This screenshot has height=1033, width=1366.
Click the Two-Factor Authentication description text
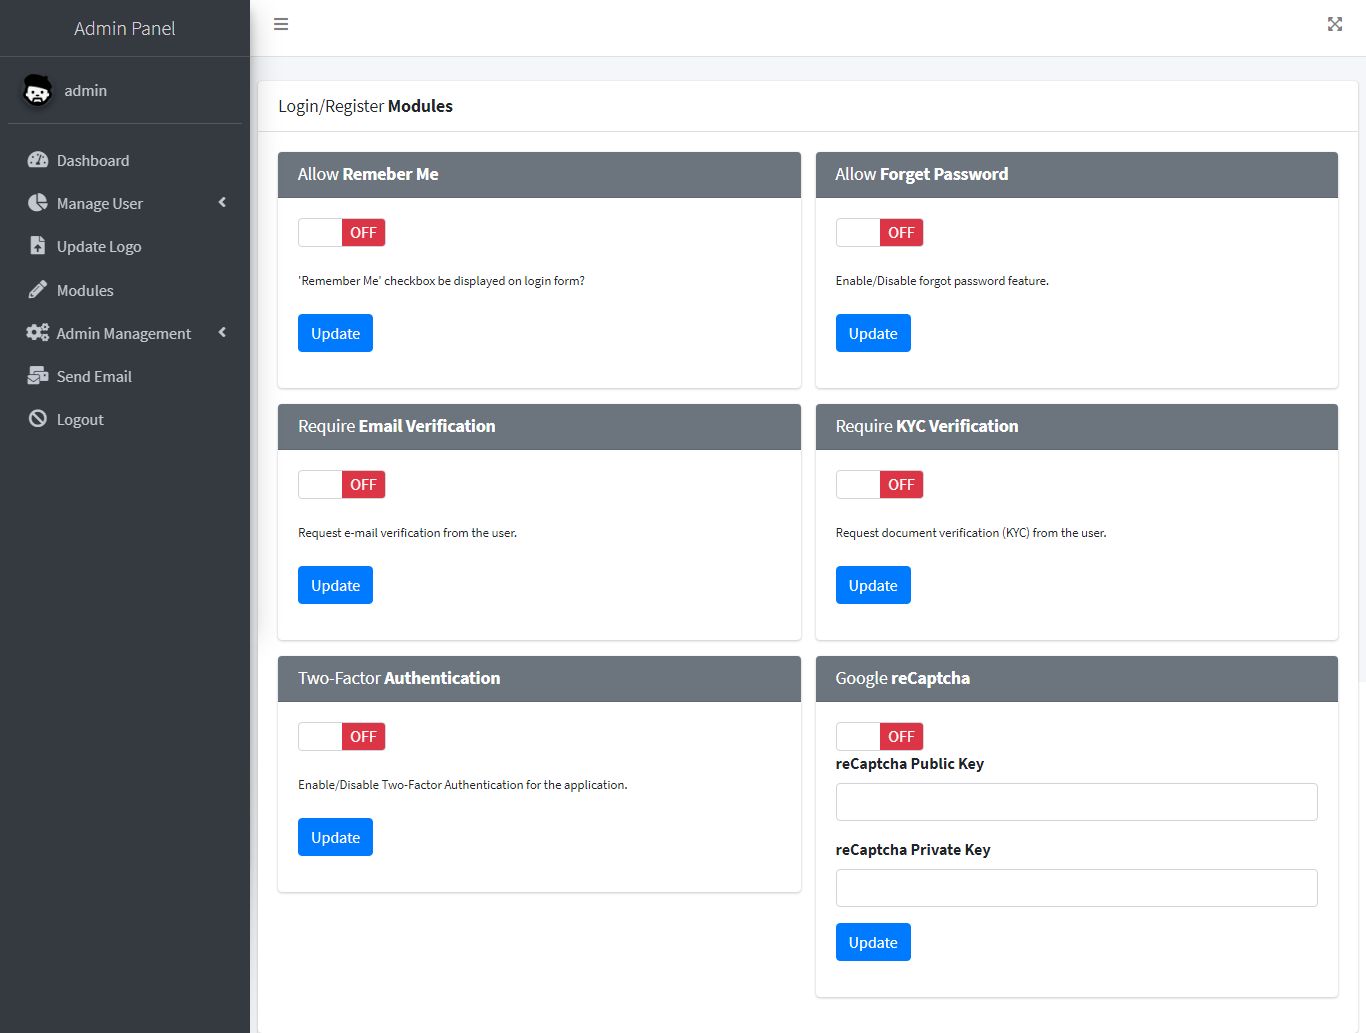[463, 785]
